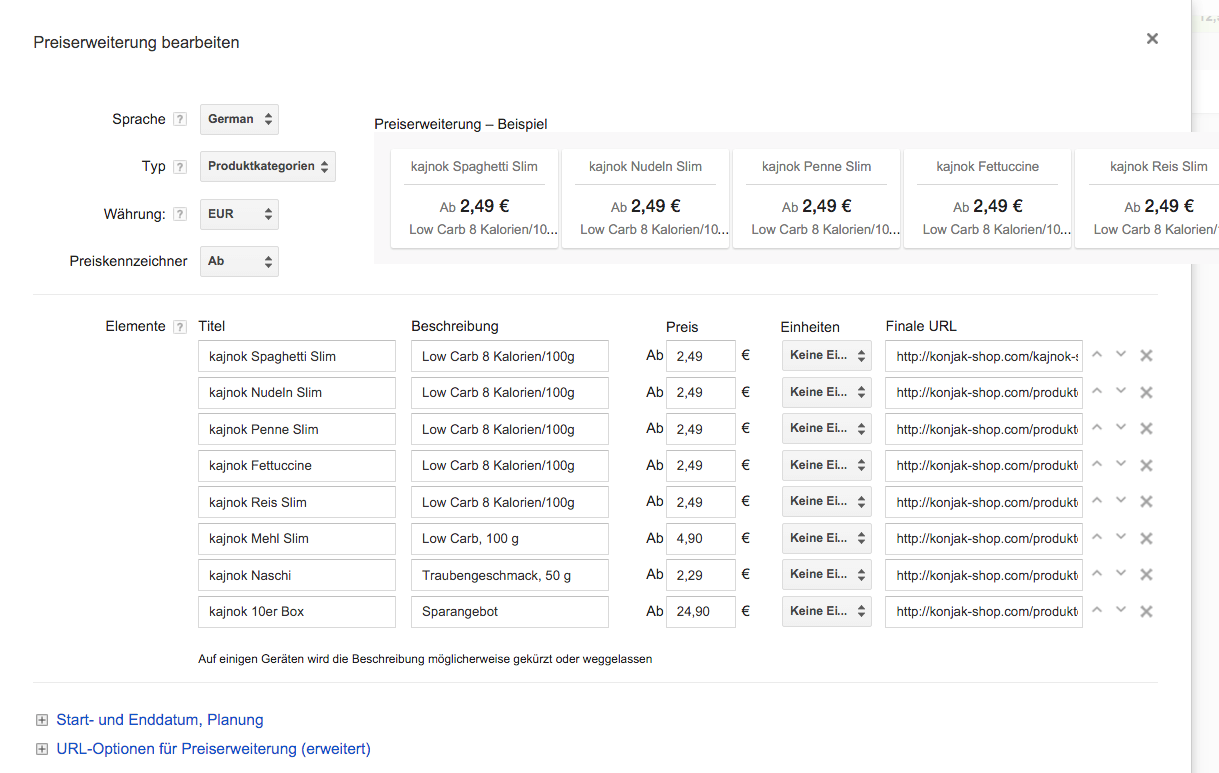This screenshot has height=773, width=1219.
Task: Edit Finale URL for kajnok Spaghetti Slim
Action: point(984,356)
